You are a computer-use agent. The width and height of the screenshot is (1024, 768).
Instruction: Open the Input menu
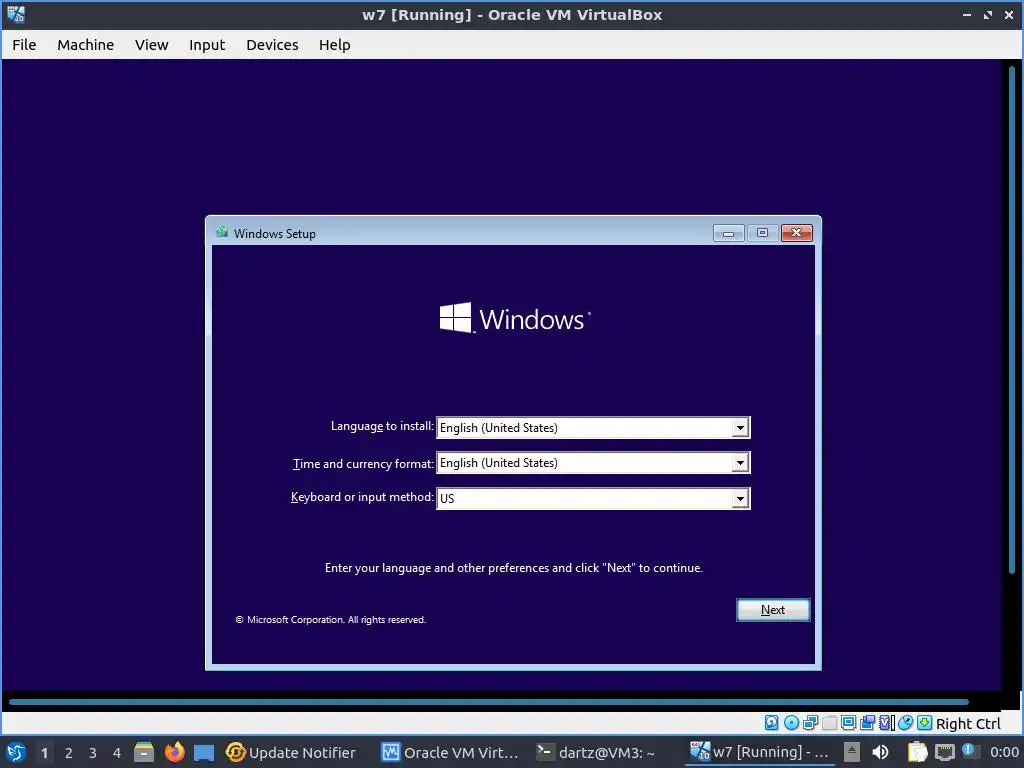point(207,44)
